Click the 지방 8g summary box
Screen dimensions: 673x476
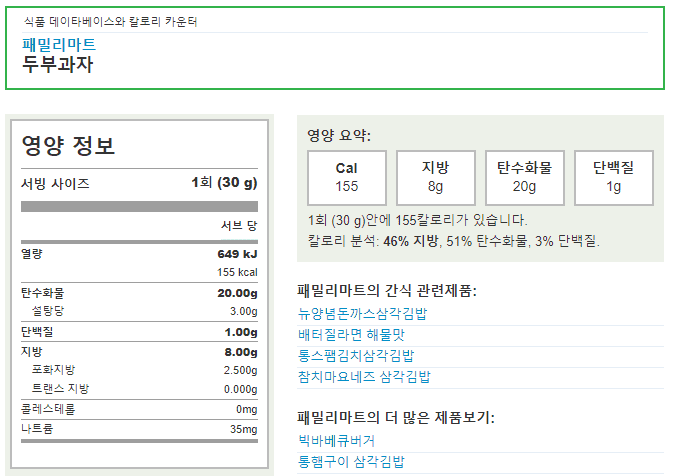436,178
